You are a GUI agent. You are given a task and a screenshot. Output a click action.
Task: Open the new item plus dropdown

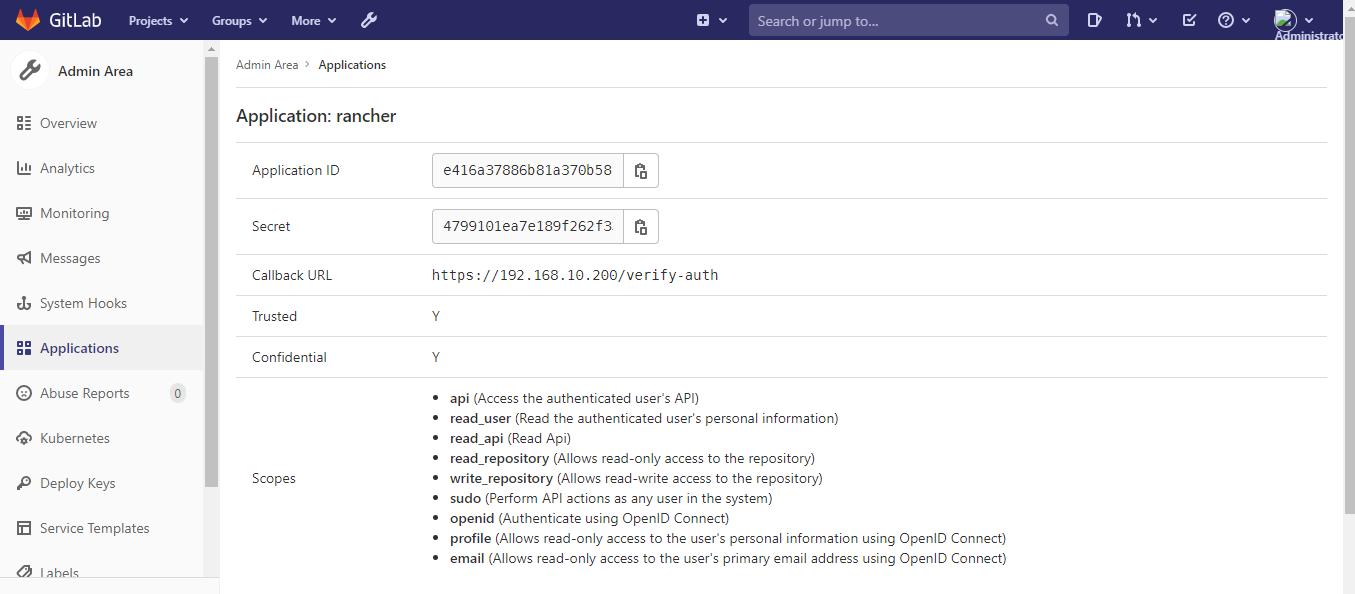click(x=712, y=20)
